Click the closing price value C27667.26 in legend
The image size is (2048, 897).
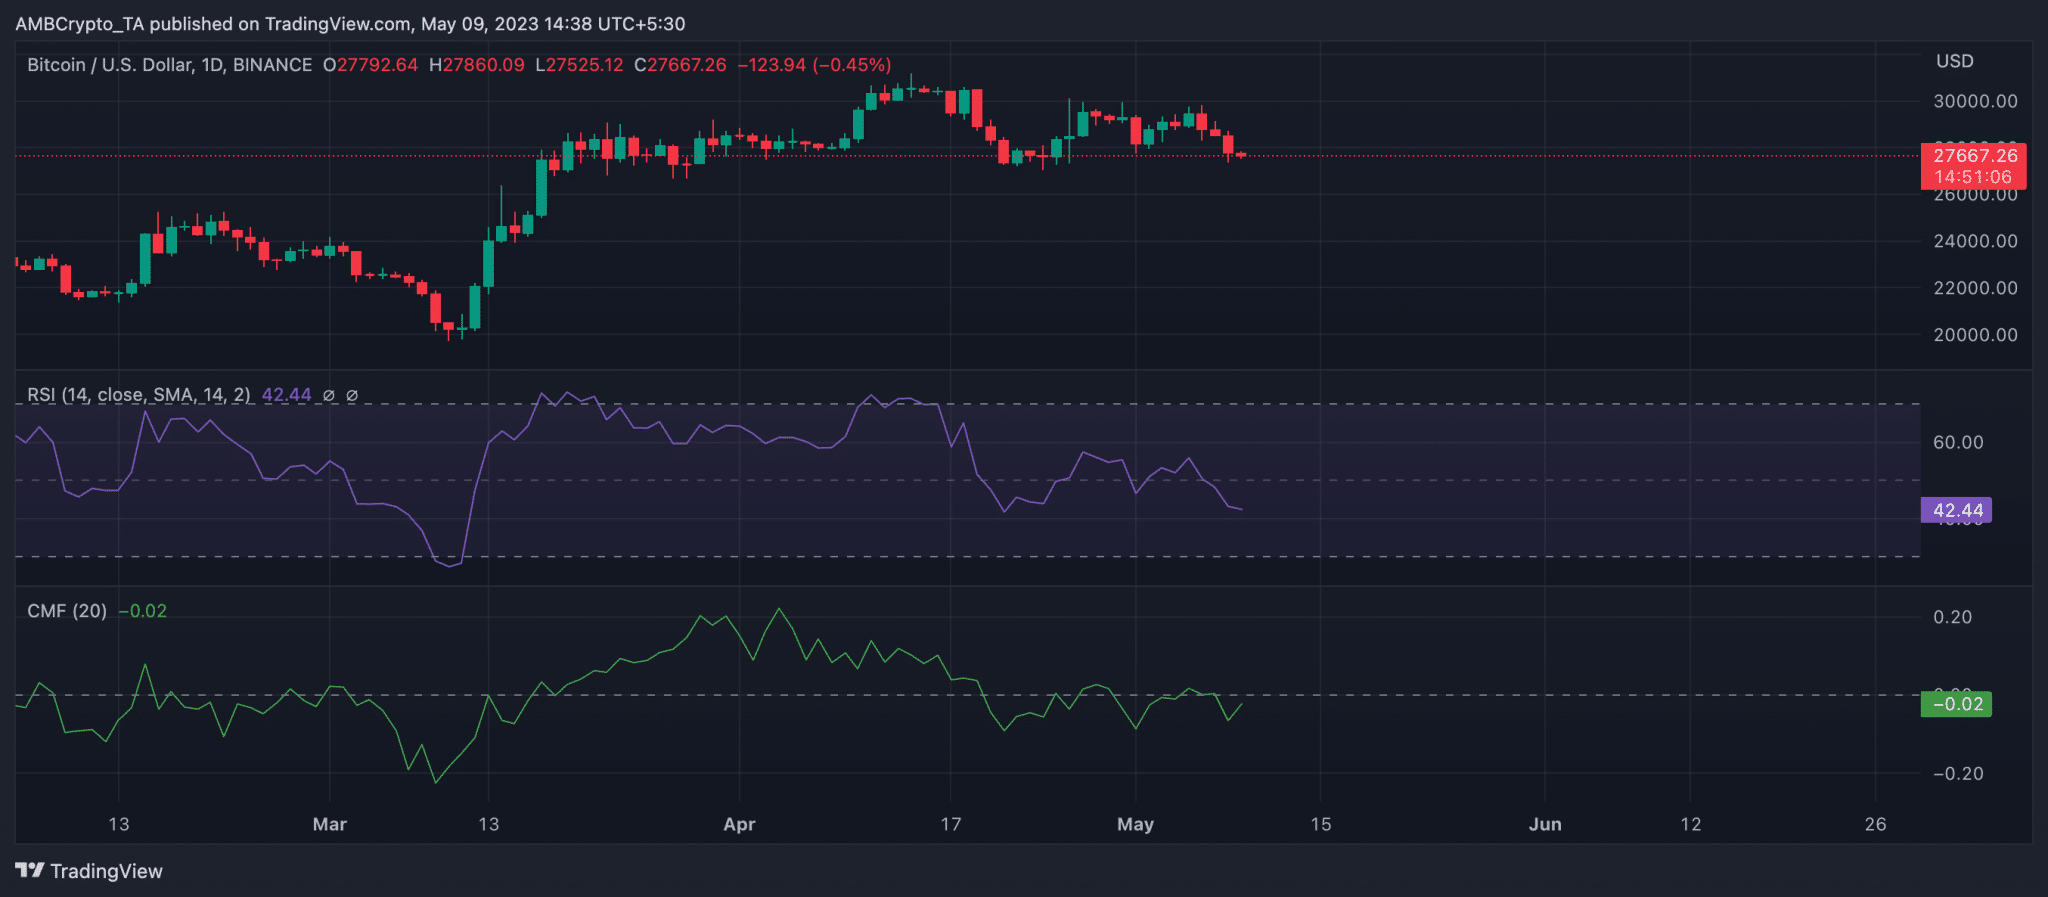(x=680, y=65)
